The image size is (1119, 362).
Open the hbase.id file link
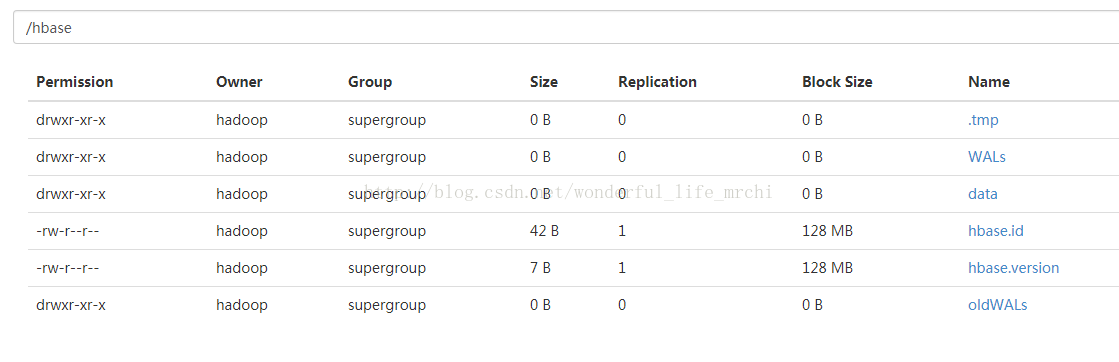click(996, 231)
